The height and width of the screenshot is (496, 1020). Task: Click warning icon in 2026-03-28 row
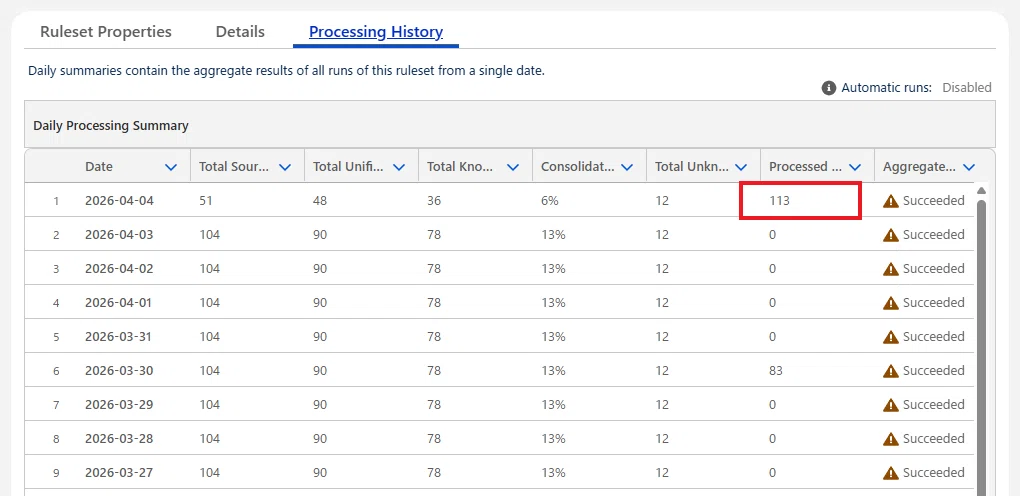click(891, 439)
